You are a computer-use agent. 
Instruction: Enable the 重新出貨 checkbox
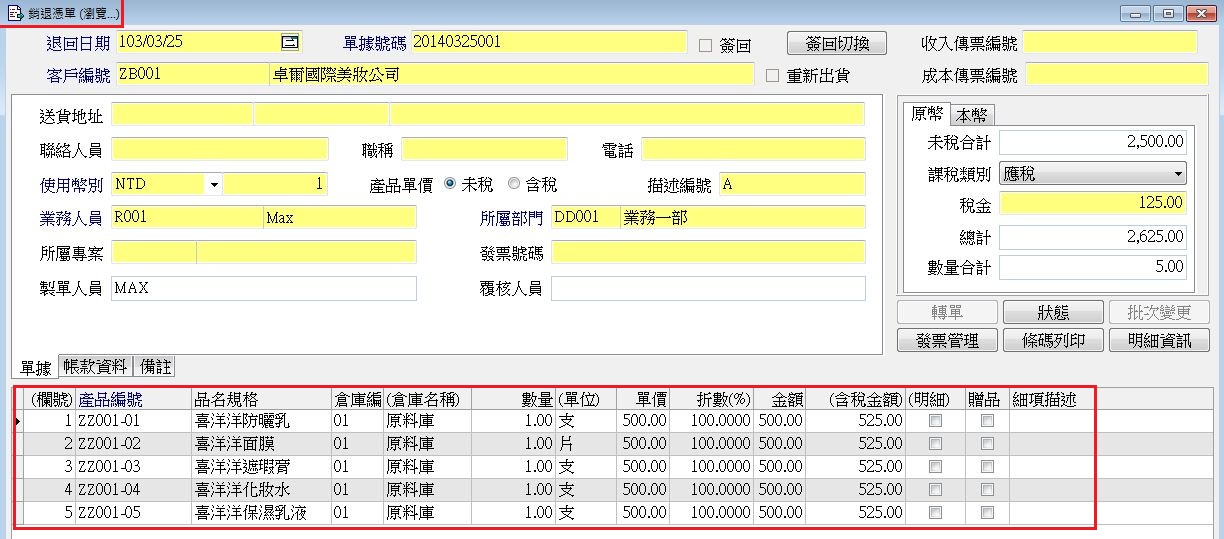pyautogui.click(x=772, y=75)
